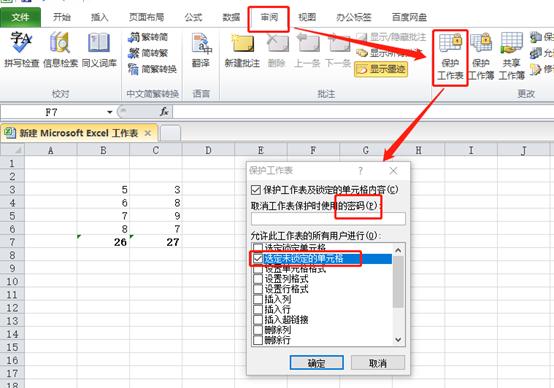554x388 pixels.
Task: Switch to the 公式 tab
Action: pyautogui.click(x=193, y=17)
